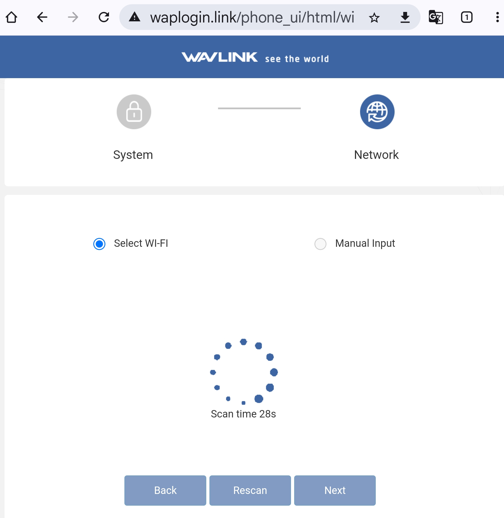
Task: Click the browser forward arrow
Action: pos(73,17)
